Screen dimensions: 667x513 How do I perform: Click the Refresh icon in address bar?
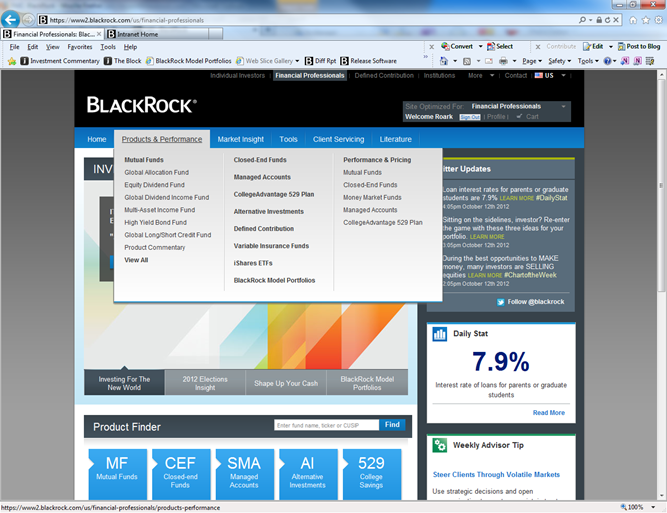click(x=607, y=20)
